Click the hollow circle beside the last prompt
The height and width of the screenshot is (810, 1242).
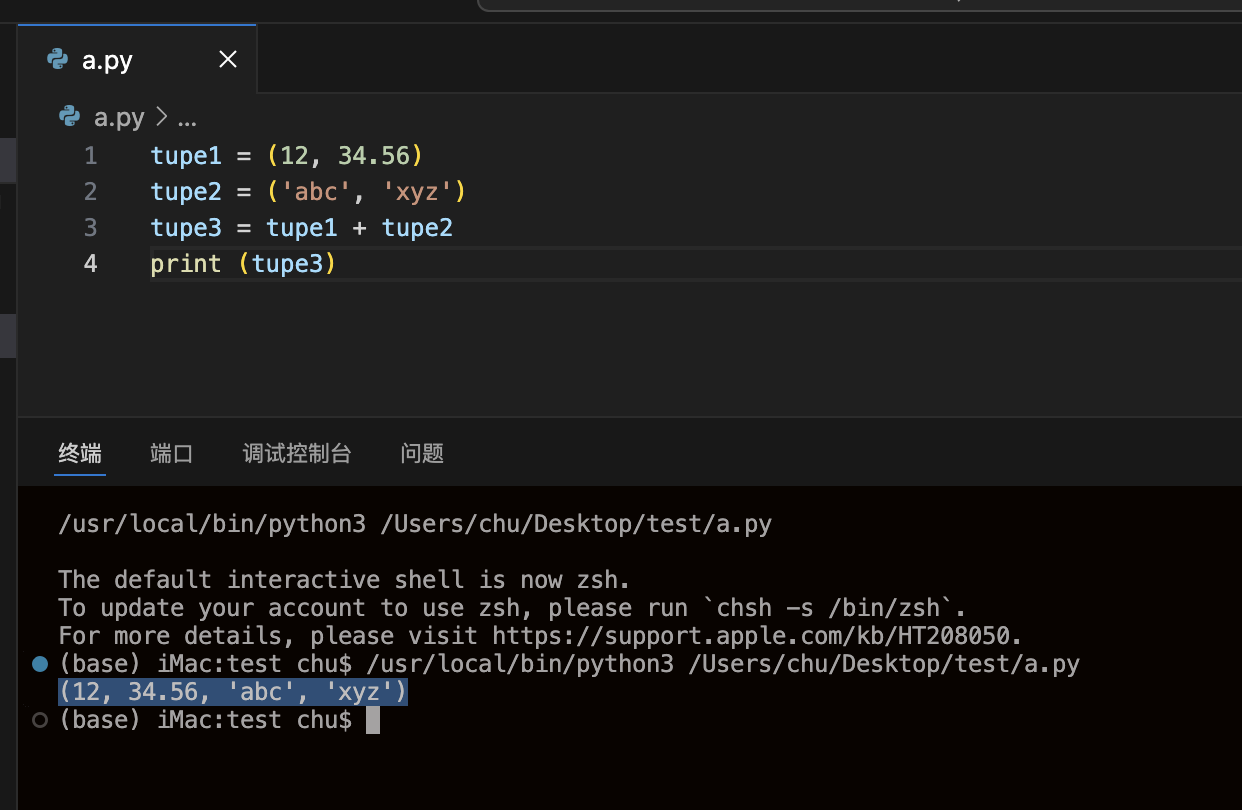(40, 720)
